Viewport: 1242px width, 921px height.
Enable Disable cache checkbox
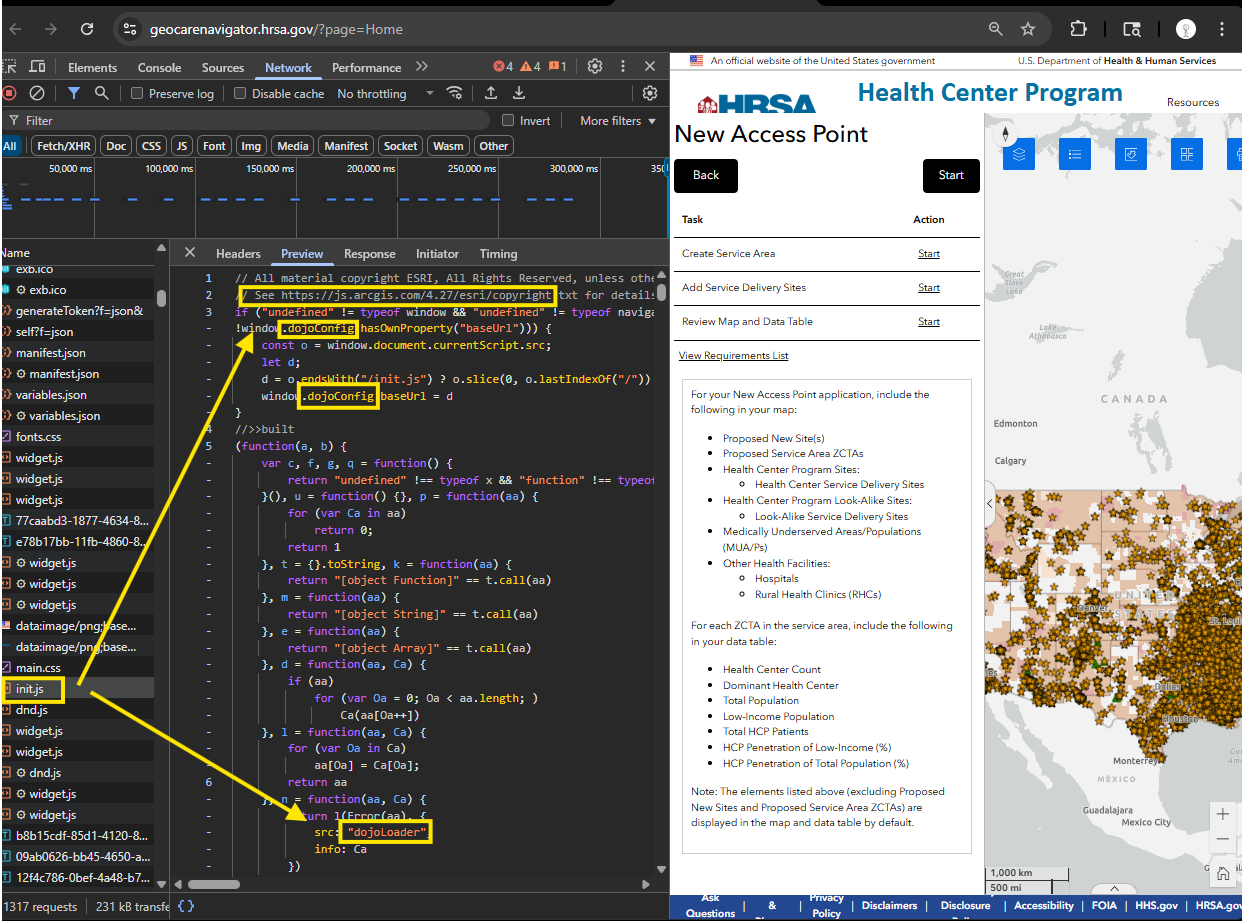click(240, 93)
